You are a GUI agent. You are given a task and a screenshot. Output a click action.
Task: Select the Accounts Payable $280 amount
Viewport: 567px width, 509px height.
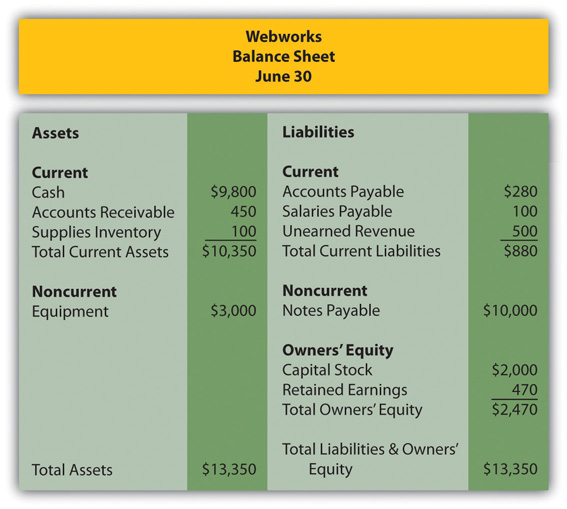521,192
